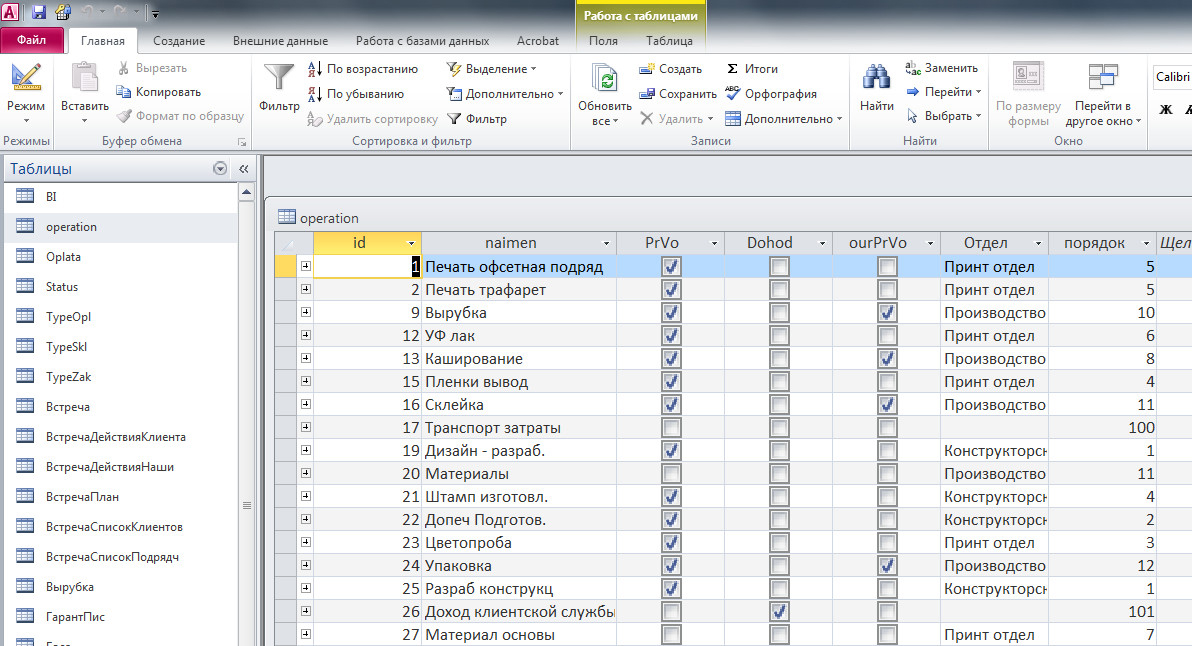The height and width of the screenshot is (646, 1192).
Task: Switch to the Создание ribbon tab
Action: [179, 41]
